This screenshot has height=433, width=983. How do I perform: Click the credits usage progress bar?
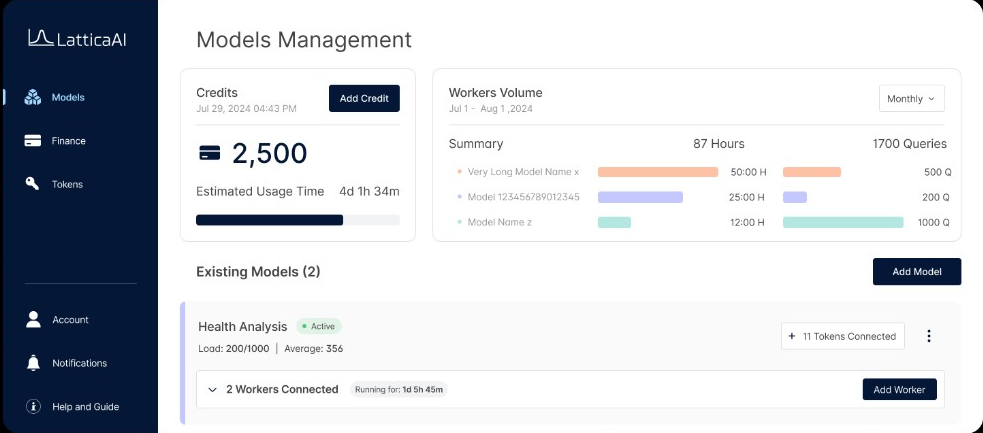[x=298, y=220]
